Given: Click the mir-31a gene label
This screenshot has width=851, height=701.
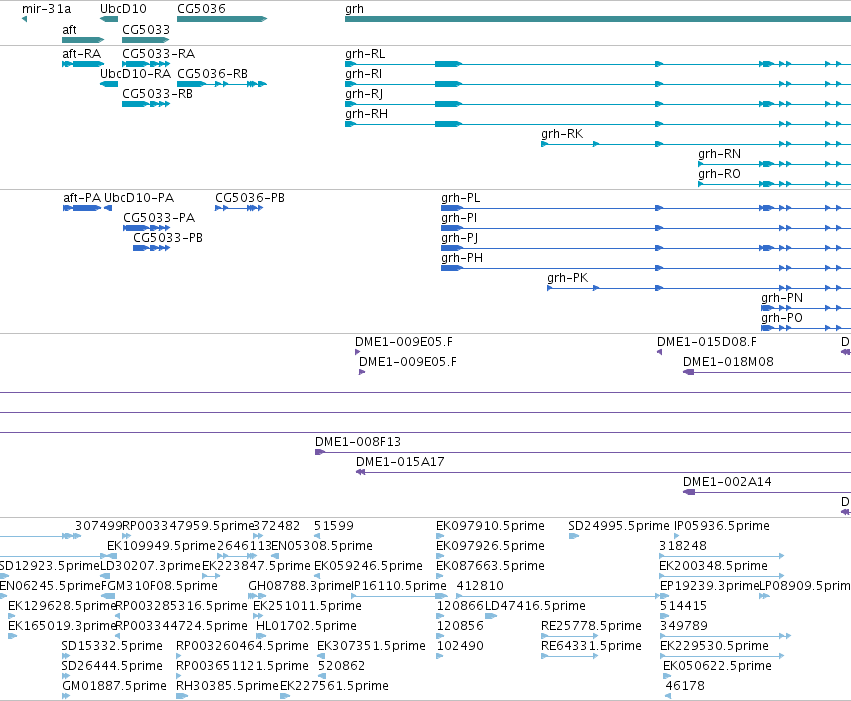Looking at the screenshot, I should coord(47,9).
